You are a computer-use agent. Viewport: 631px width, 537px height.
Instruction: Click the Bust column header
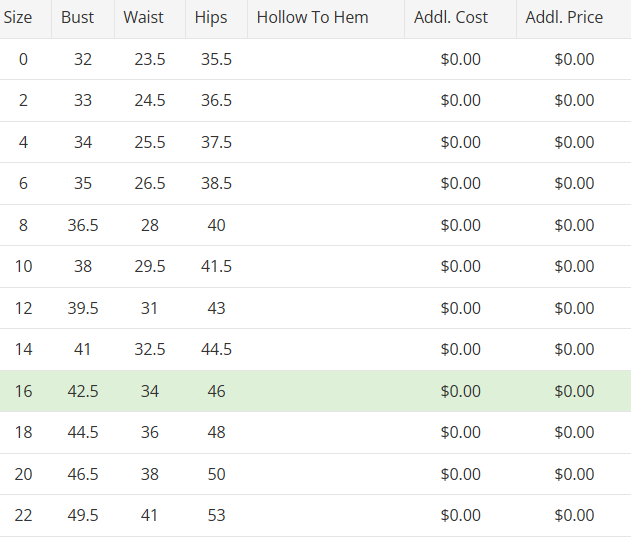[x=78, y=17]
